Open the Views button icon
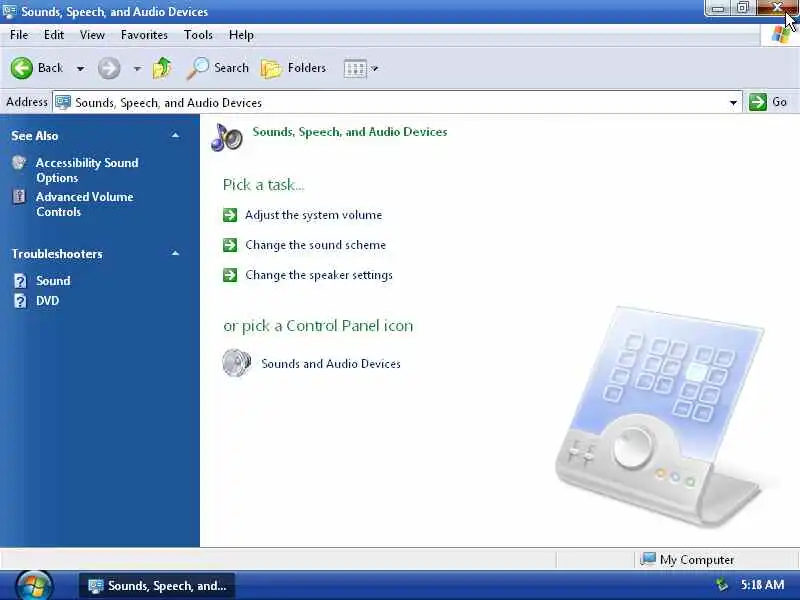 click(355, 68)
